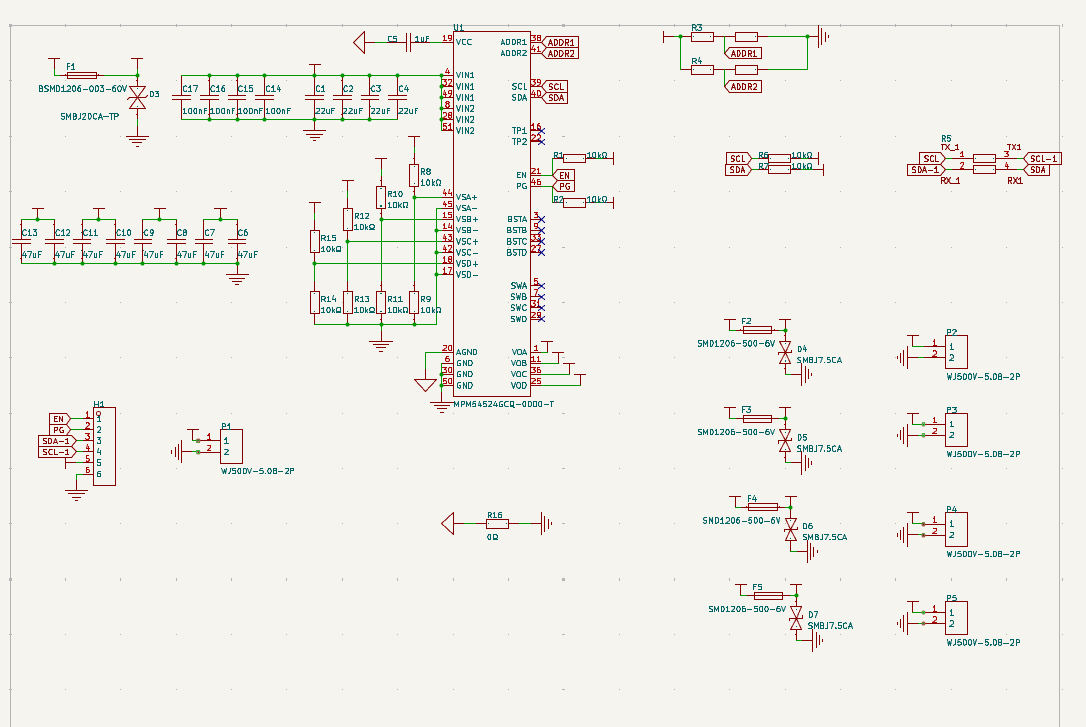Select capacitor C6 47uF
The width and height of the screenshot is (1086, 727).
pos(237,243)
